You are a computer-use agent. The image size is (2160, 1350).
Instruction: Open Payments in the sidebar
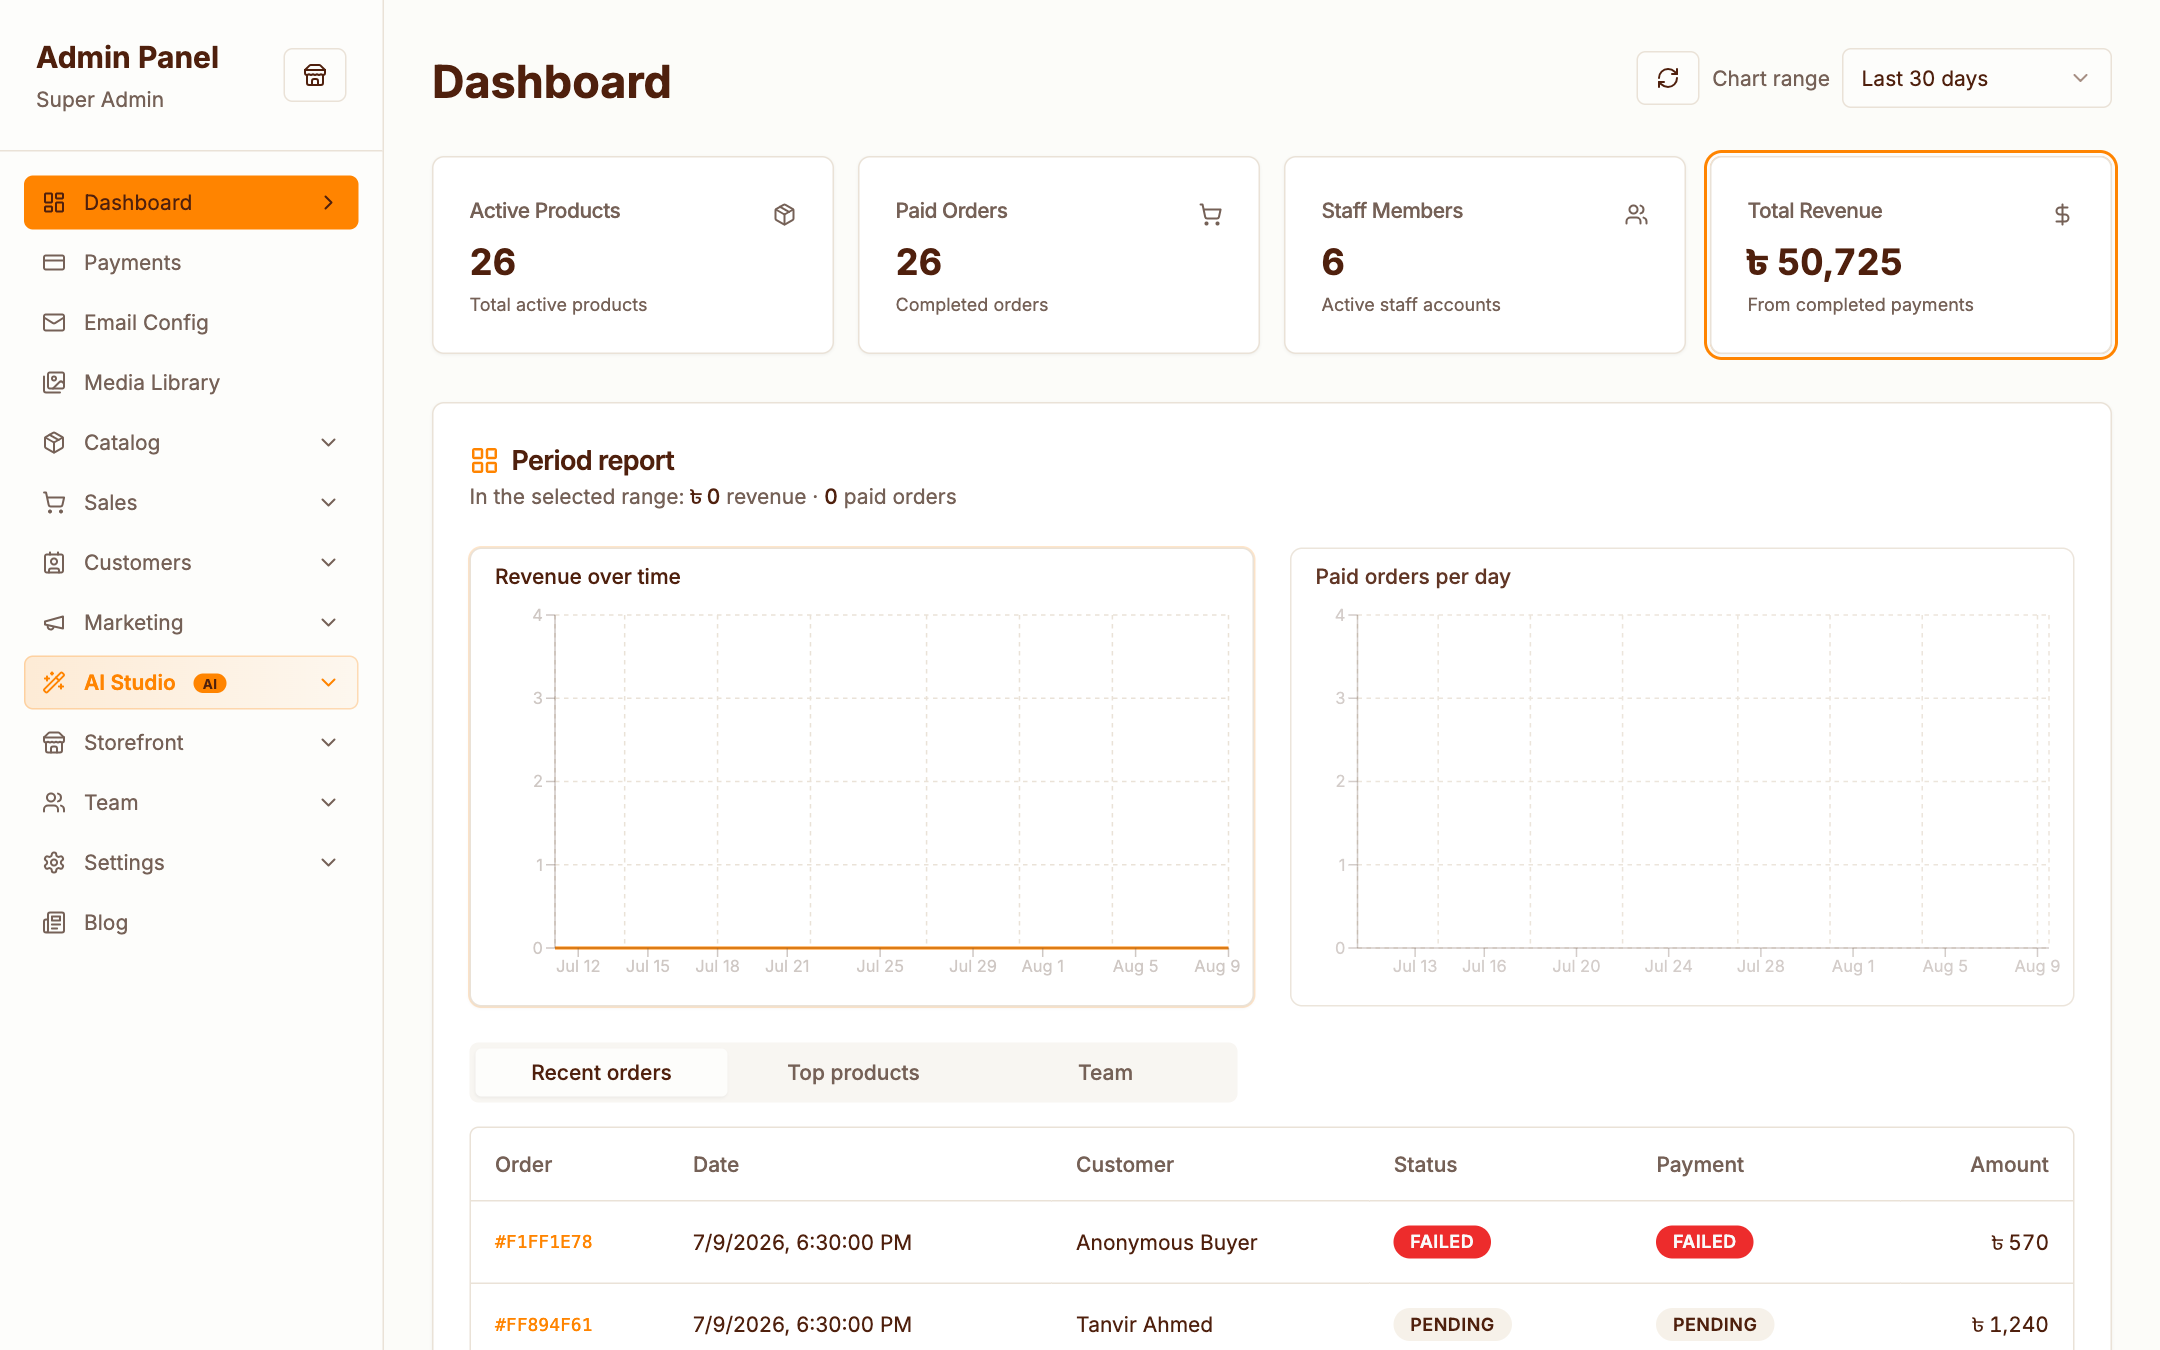(191, 262)
